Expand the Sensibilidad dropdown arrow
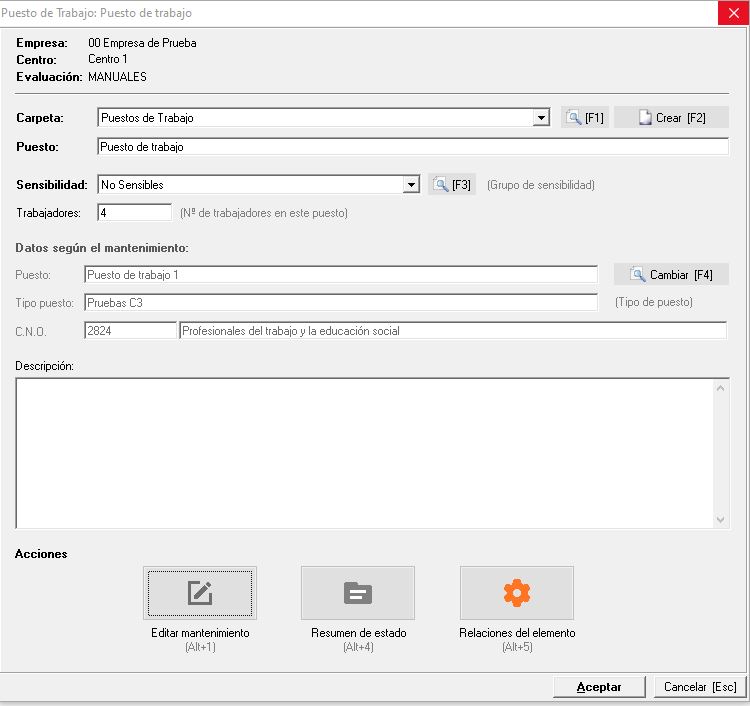Image resolution: width=750 pixels, height=706 pixels. (410, 185)
